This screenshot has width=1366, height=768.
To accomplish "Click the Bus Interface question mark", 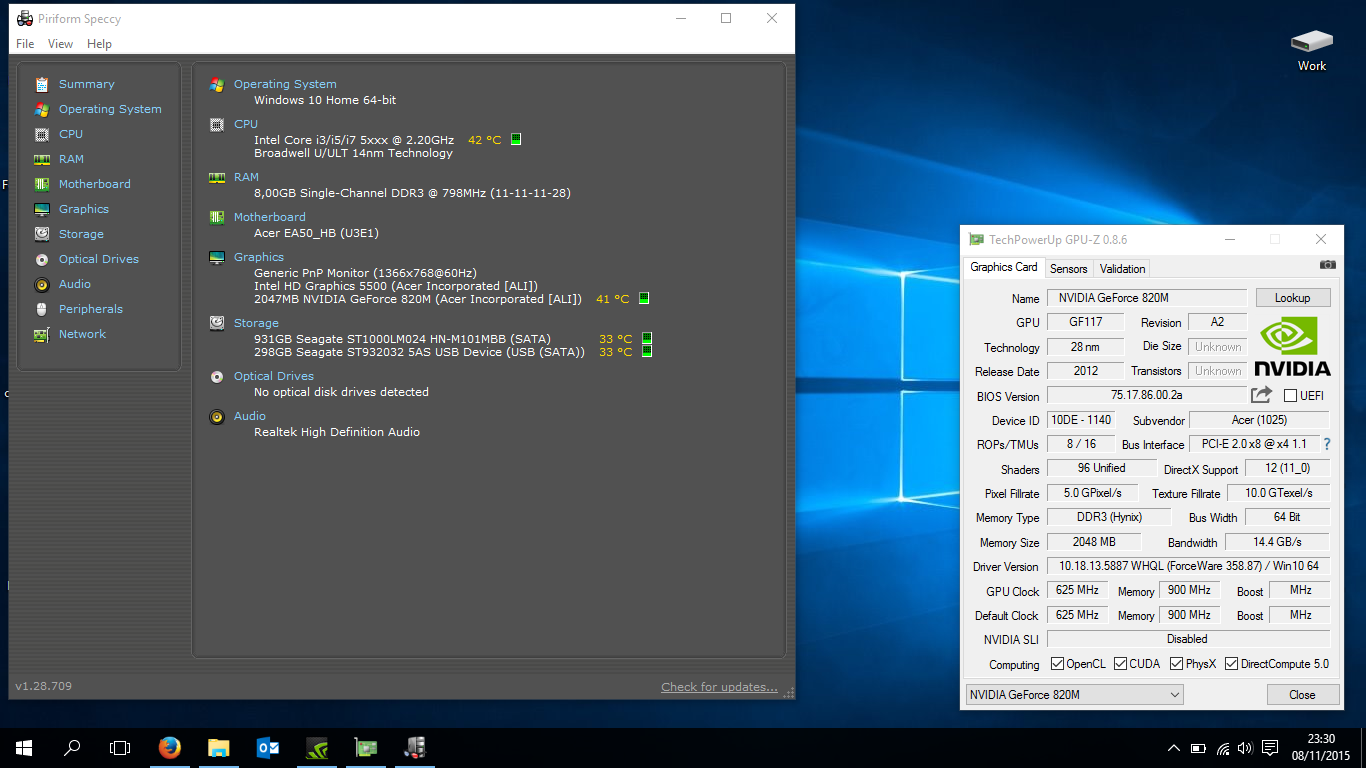I will click(1327, 444).
